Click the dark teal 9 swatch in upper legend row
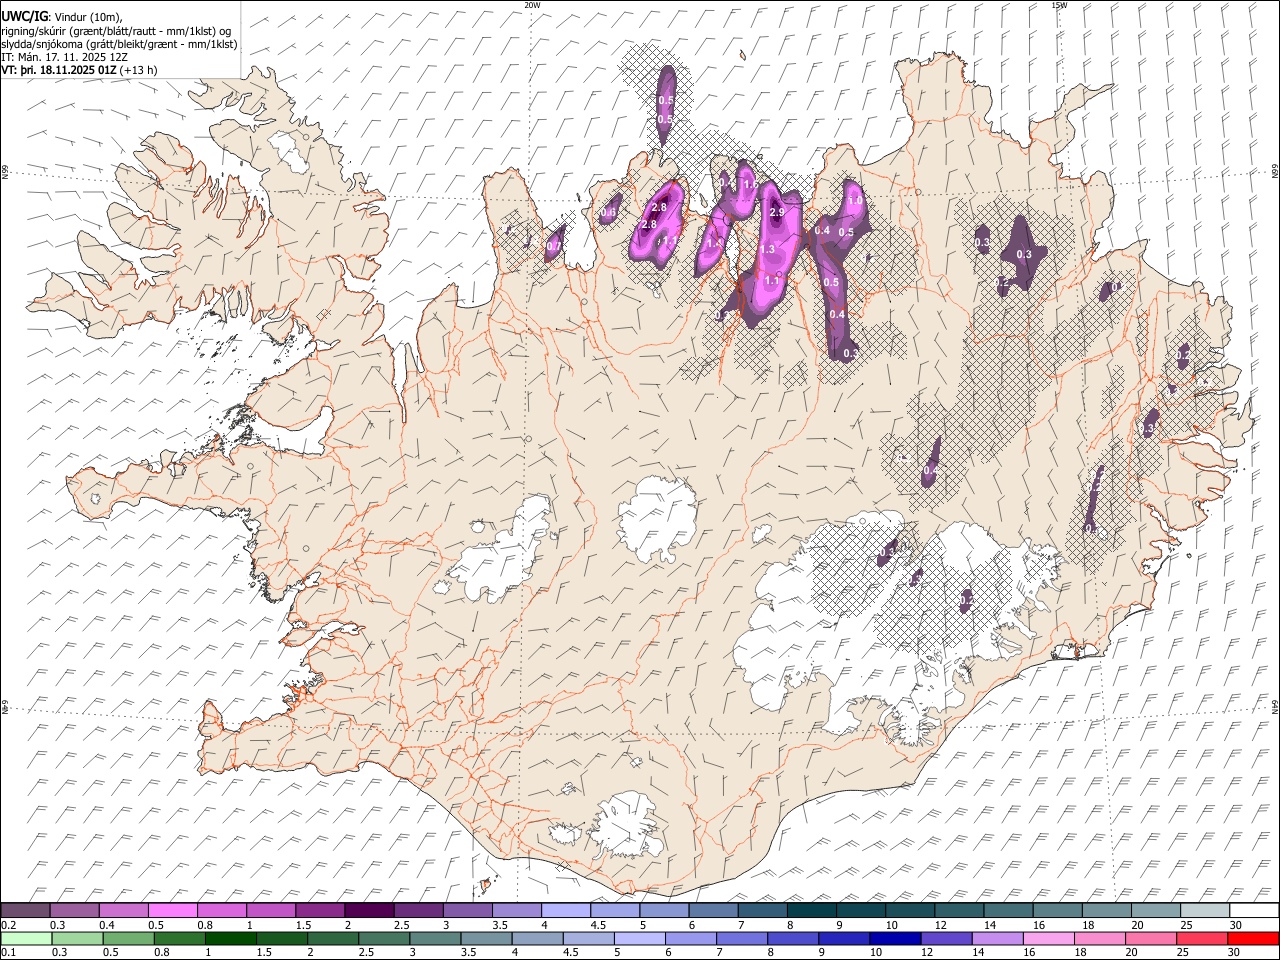Image resolution: width=1280 pixels, height=960 pixels. pos(861,910)
